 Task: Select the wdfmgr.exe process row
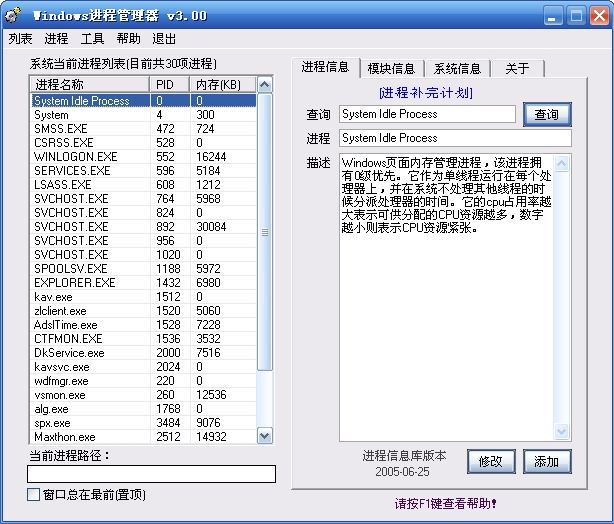tap(144, 381)
